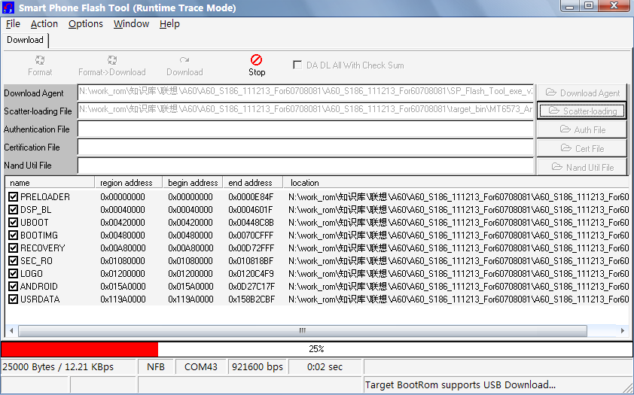Sort by the name column header
This screenshot has height=395, width=634.
pos(50,183)
